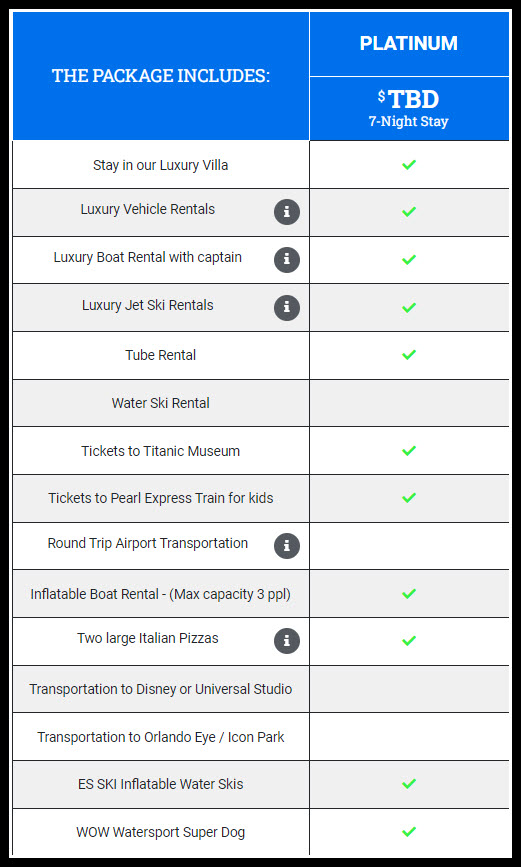This screenshot has height=867, width=521.
Task: Select the Water Ski Rental row label
Action: 160,403
